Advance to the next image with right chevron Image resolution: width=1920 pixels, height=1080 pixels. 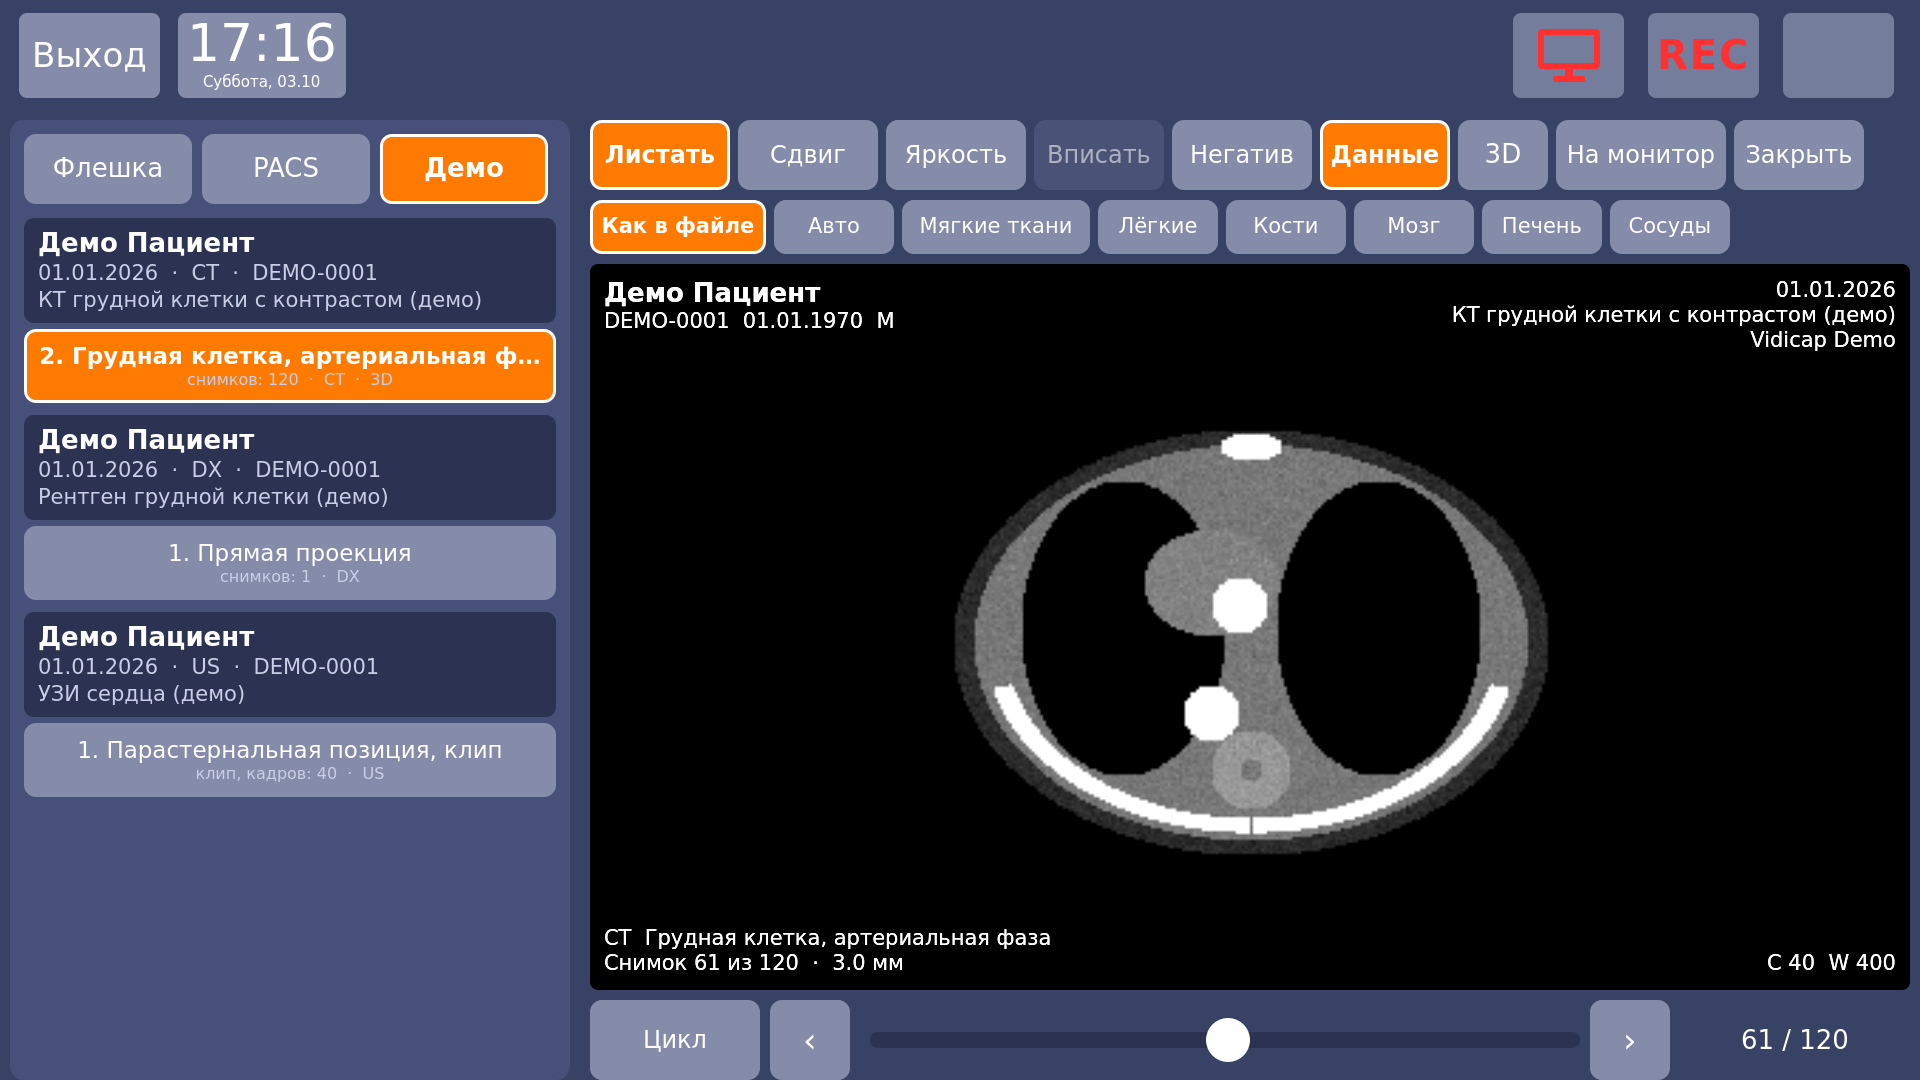pos(1630,1040)
